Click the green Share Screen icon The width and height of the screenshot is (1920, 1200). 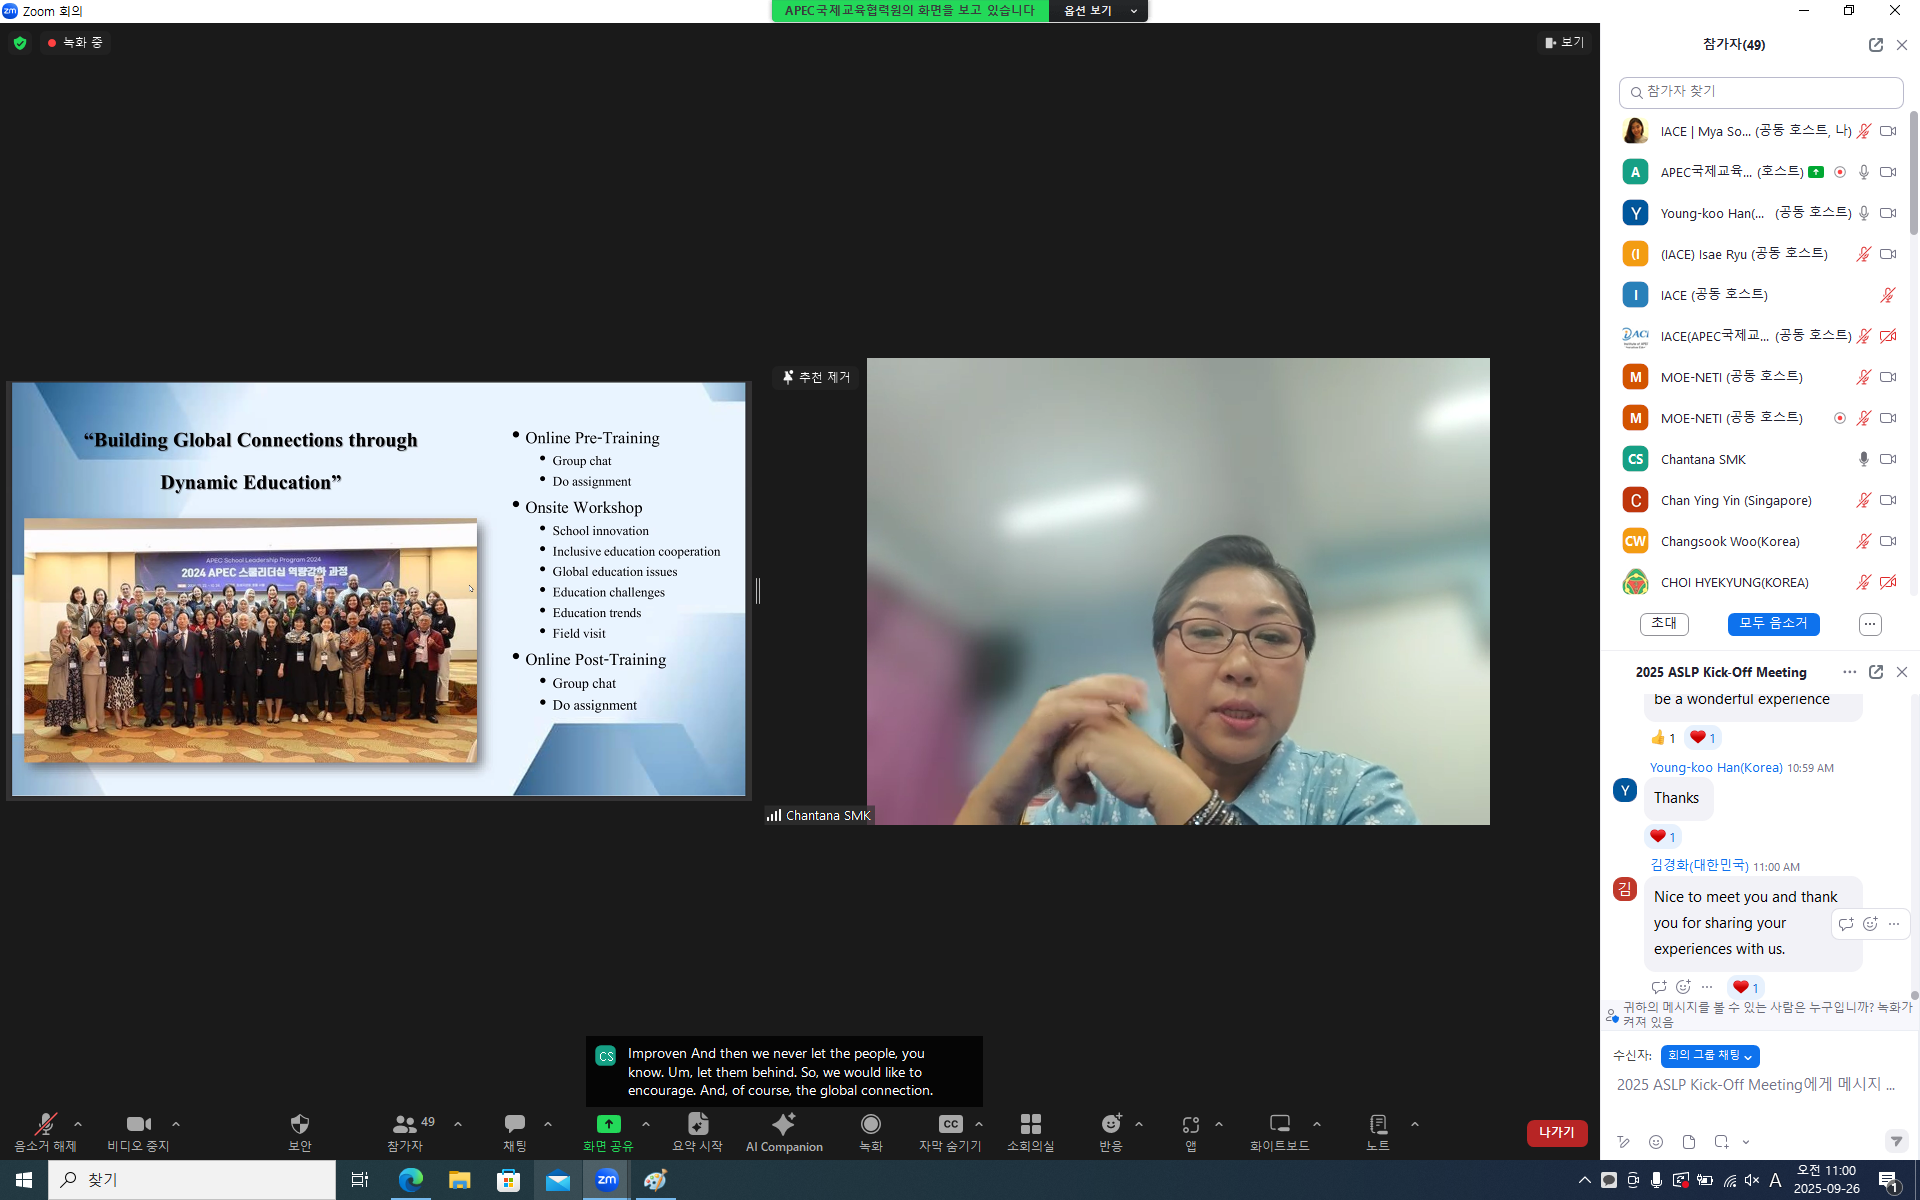608,1125
